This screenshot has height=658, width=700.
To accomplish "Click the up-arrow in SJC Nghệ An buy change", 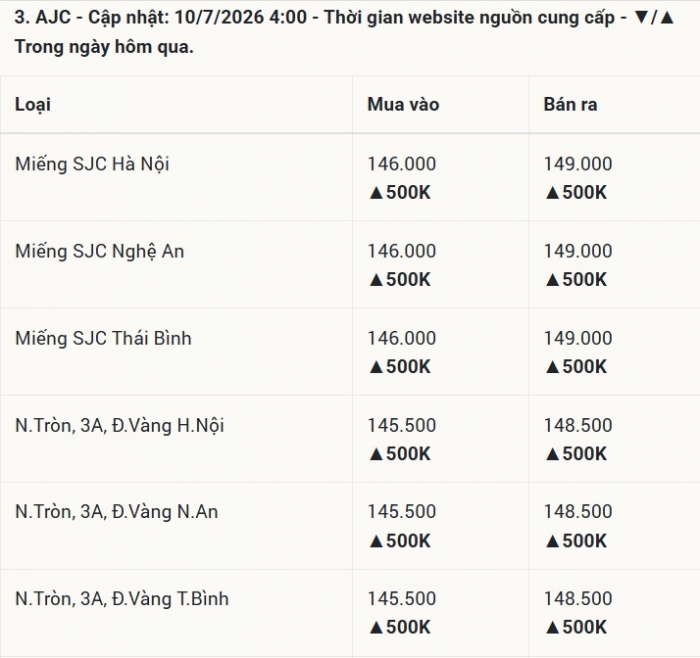I will (x=376, y=280).
